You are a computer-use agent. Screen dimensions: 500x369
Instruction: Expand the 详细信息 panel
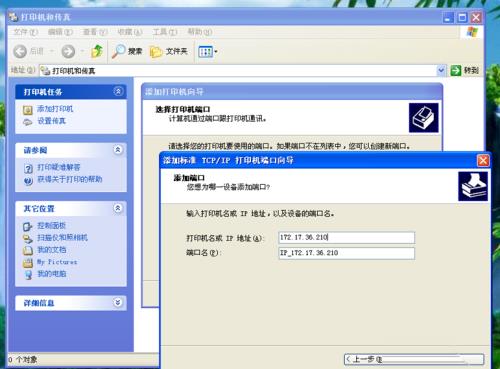pyautogui.click(x=118, y=303)
